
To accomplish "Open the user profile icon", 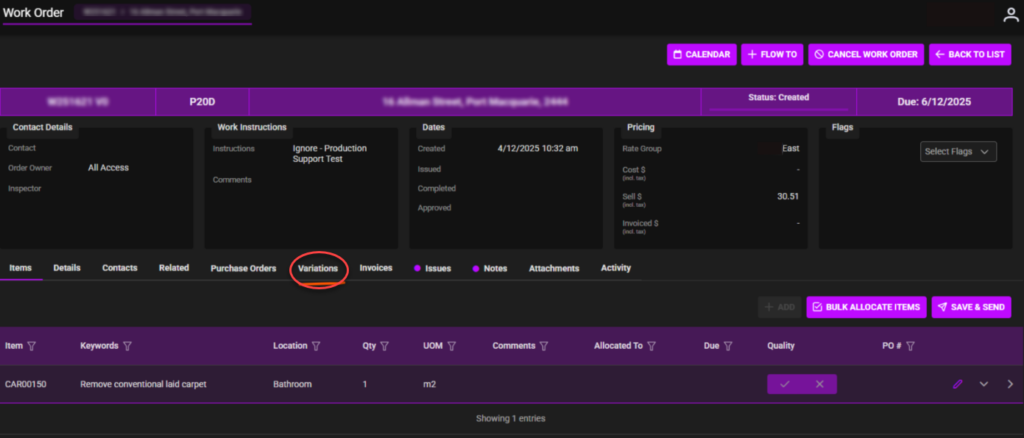I will click(x=1011, y=15).
